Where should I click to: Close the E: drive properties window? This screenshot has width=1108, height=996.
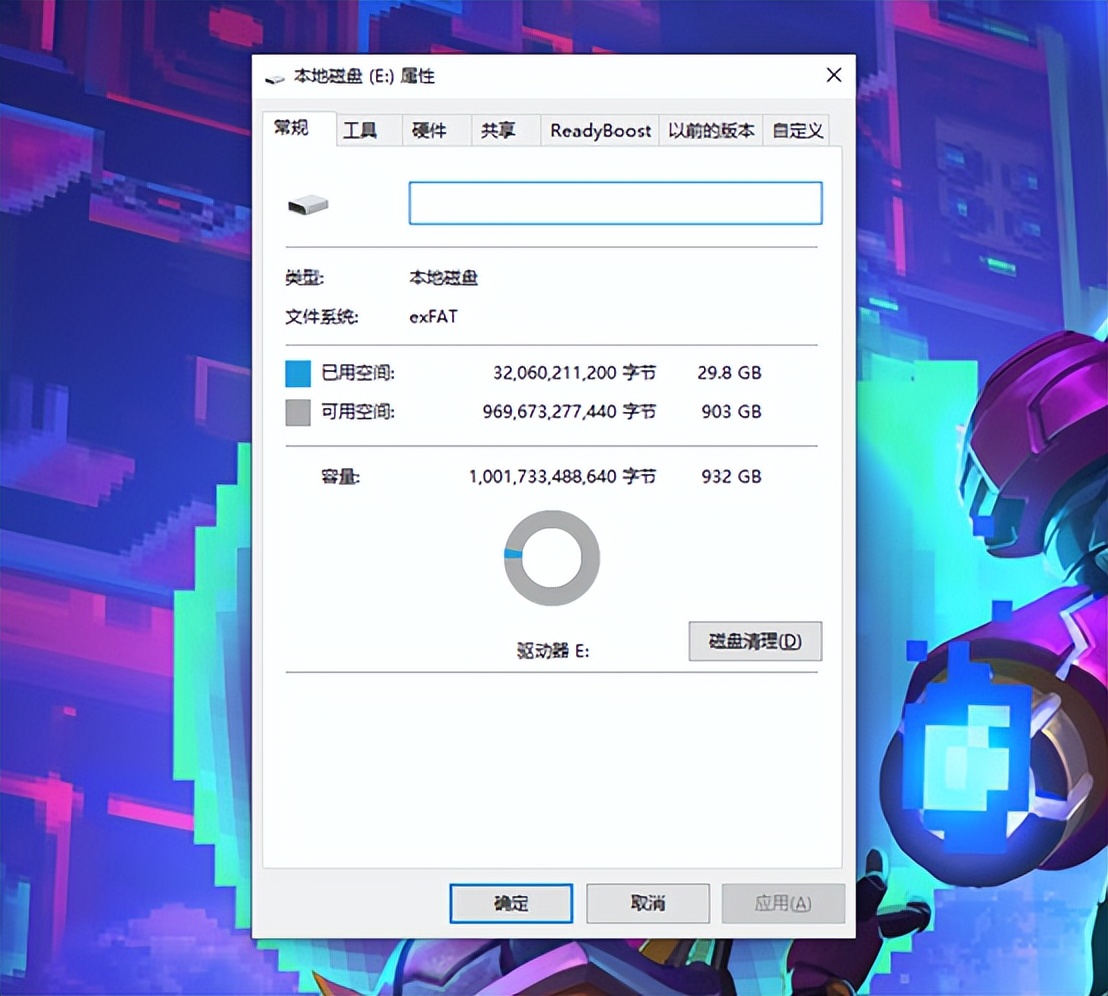pos(834,75)
